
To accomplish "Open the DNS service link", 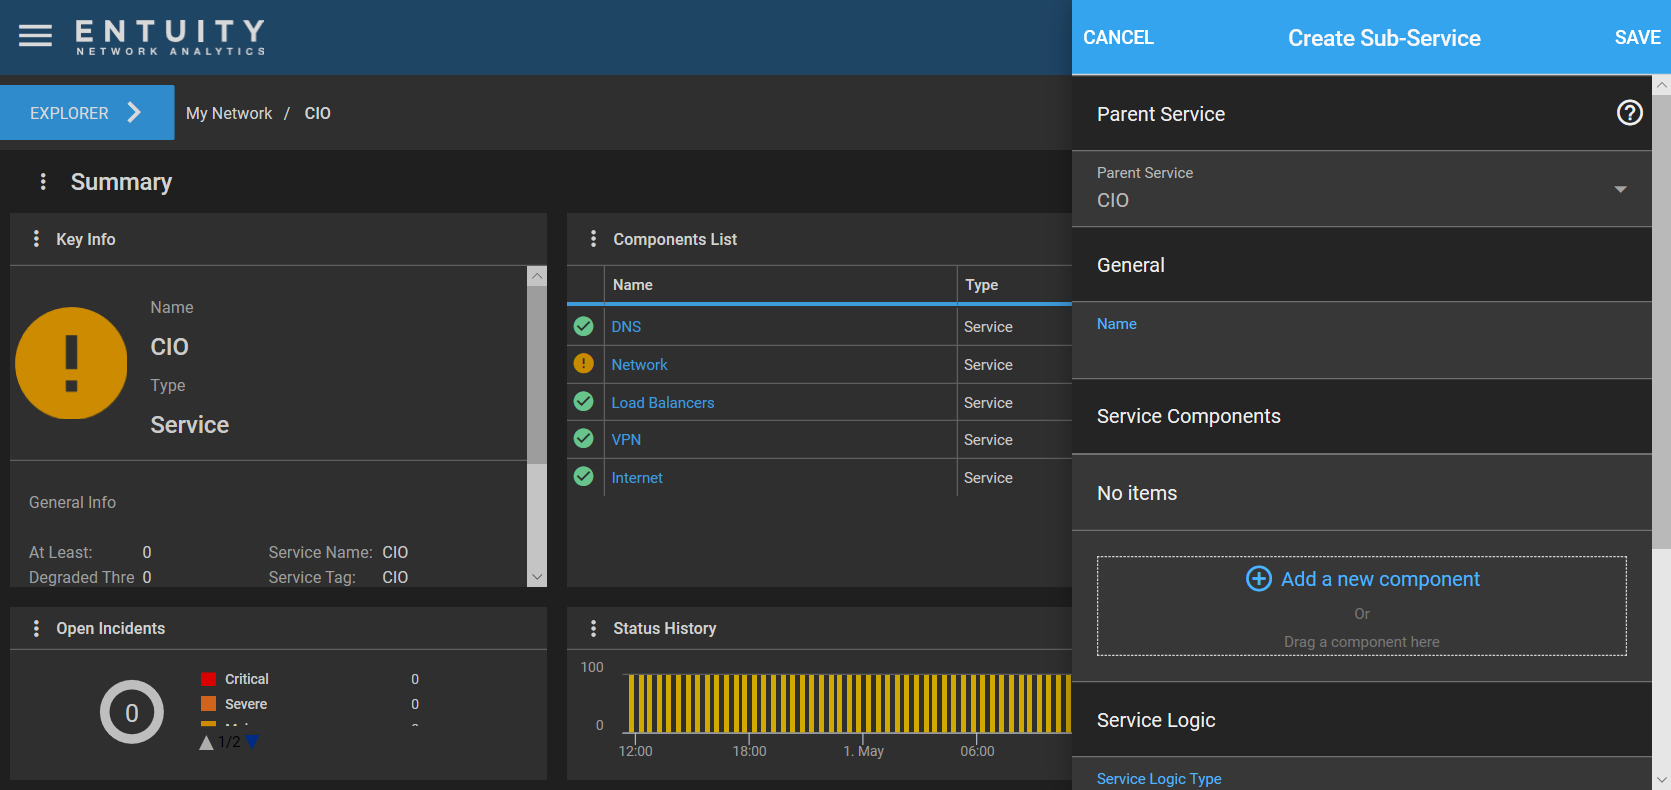I will click(626, 326).
